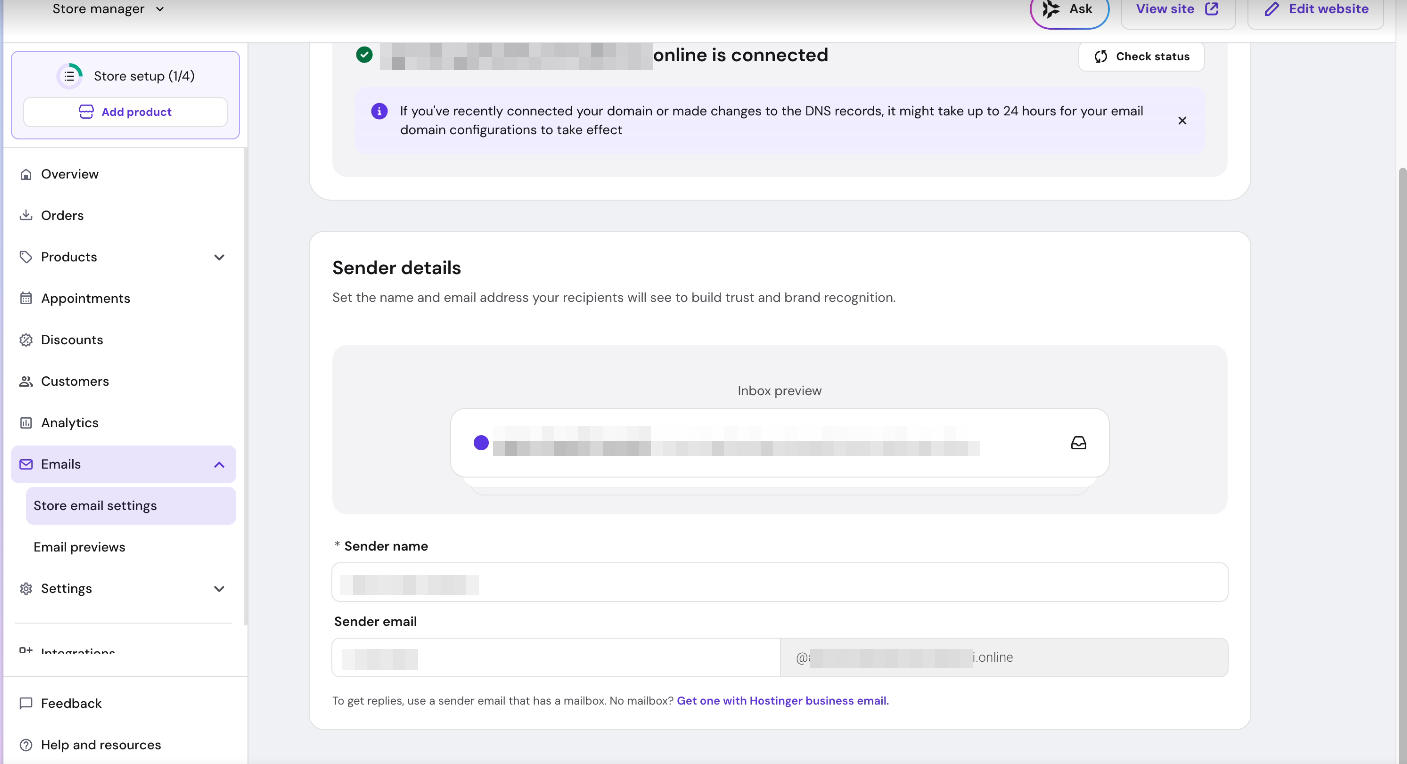The width and height of the screenshot is (1407, 764).
Task: Dismiss the DNS records notice
Action: click(1182, 121)
